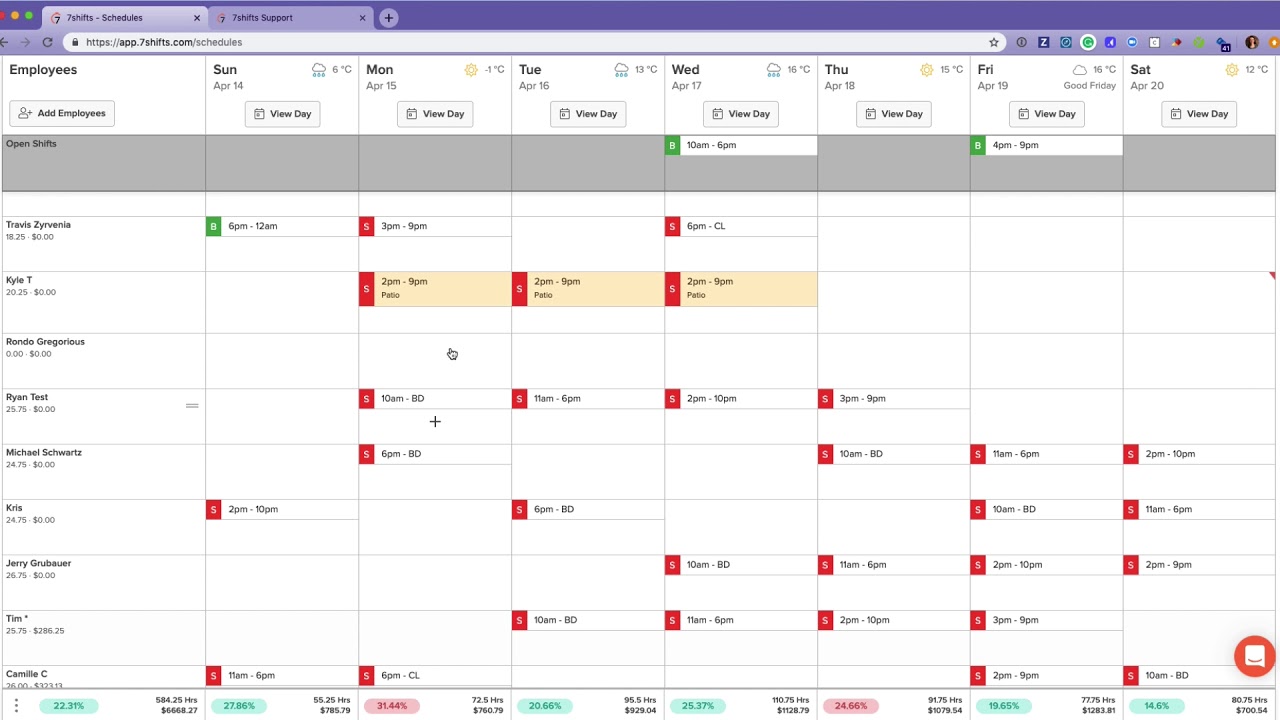The width and height of the screenshot is (1280, 720).
Task: Click Saturday's sunny weather icon
Action: (1232, 69)
